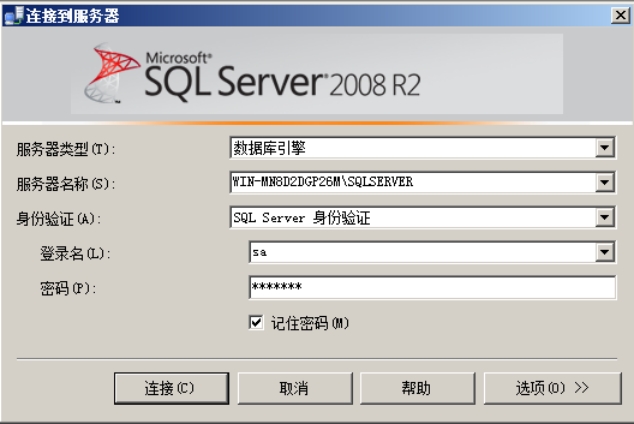
Task: Click the 服务器名称(S) label
Action: click(x=66, y=183)
